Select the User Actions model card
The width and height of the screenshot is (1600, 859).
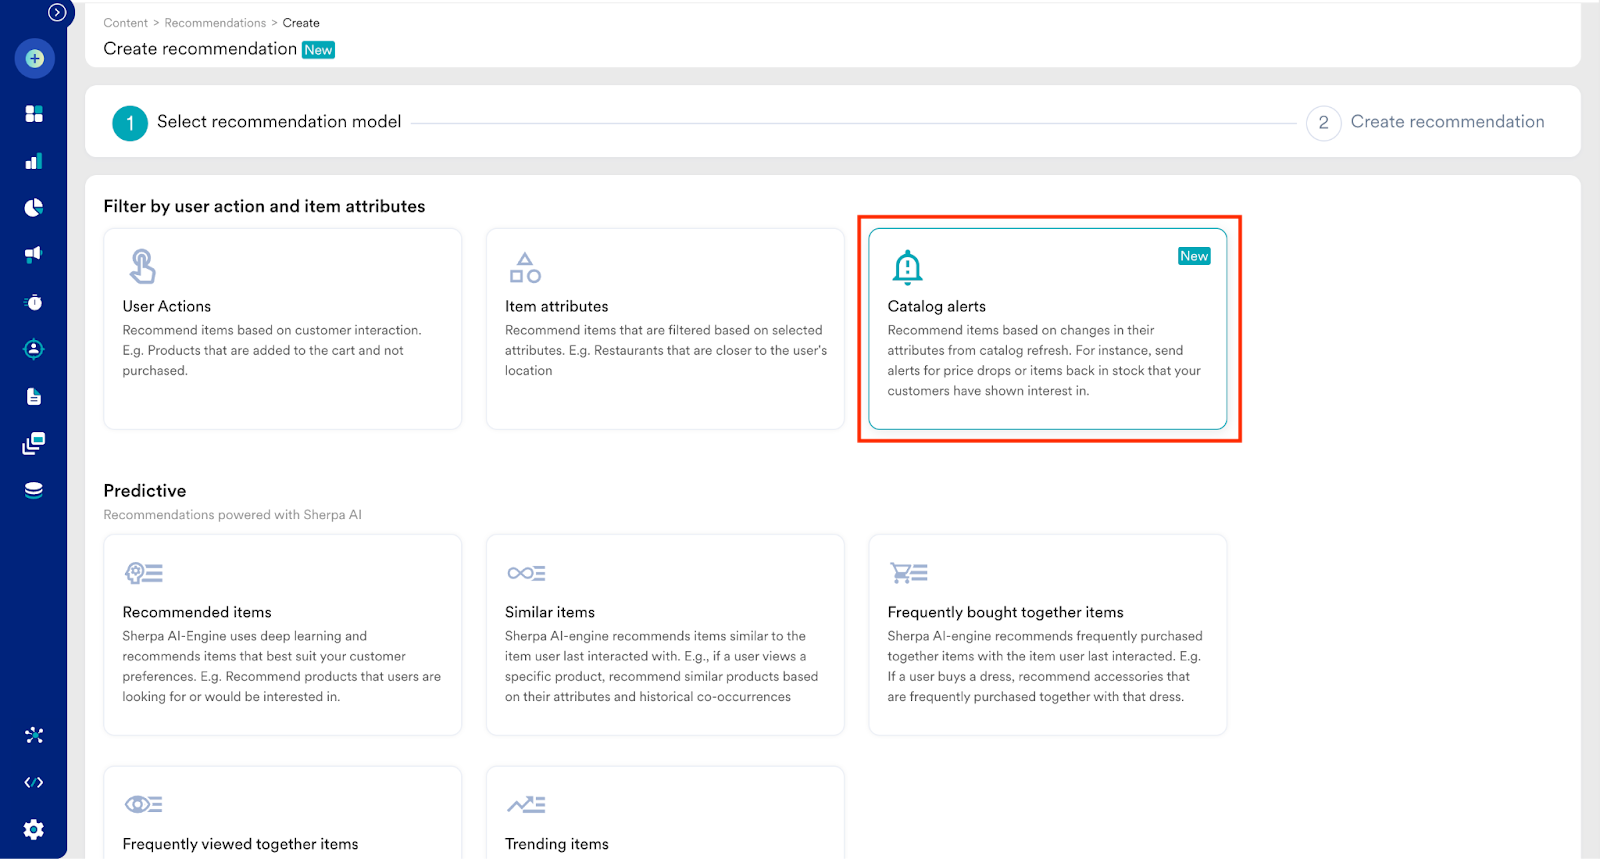pos(282,329)
